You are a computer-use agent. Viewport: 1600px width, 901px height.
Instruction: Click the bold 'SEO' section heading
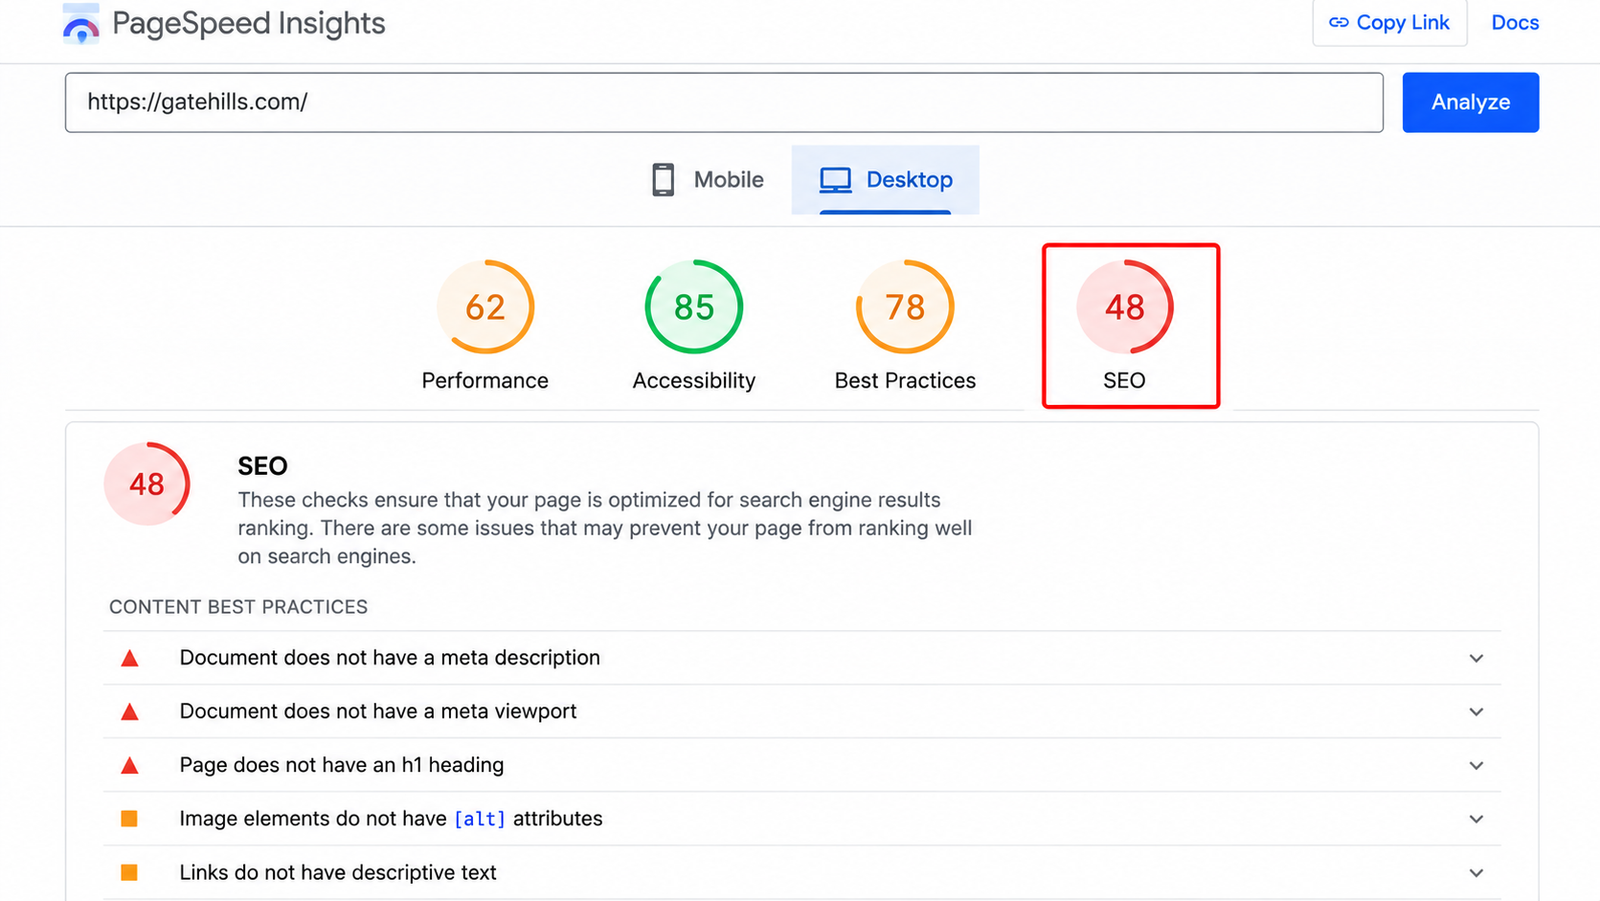(x=263, y=466)
